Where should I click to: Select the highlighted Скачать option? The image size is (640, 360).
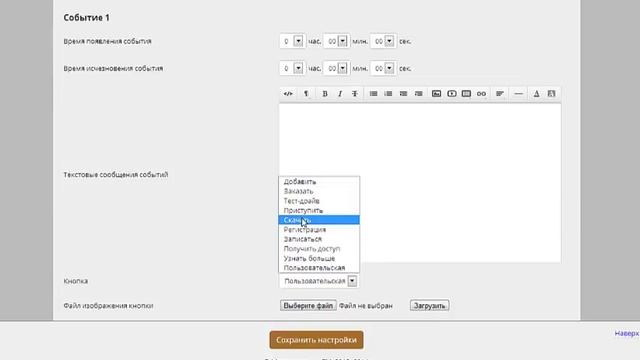point(319,220)
